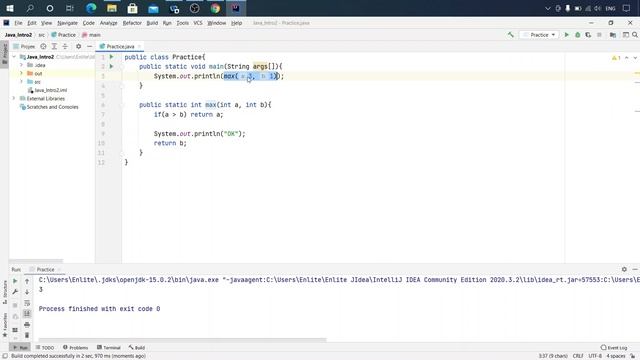The height and width of the screenshot is (360, 640).
Task: Go to the next highlighted error arrow
Action: pyautogui.click(x=635, y=58)
